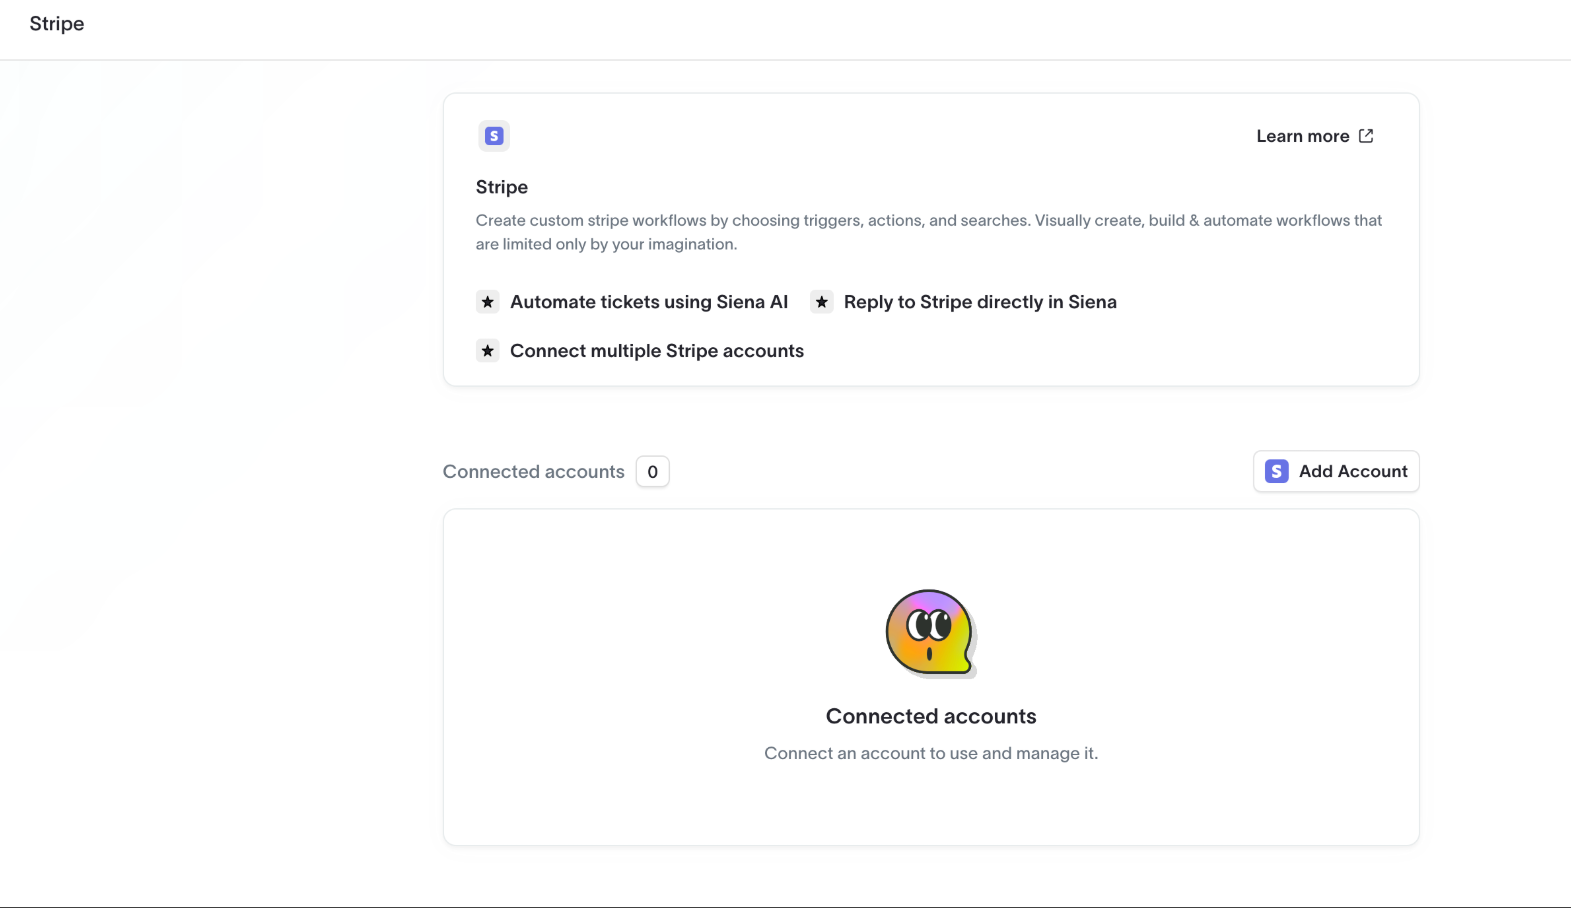Click the Stripe logo icon in info card
The height and width of the screenshot is (908, 1571).
pos(494,136)
